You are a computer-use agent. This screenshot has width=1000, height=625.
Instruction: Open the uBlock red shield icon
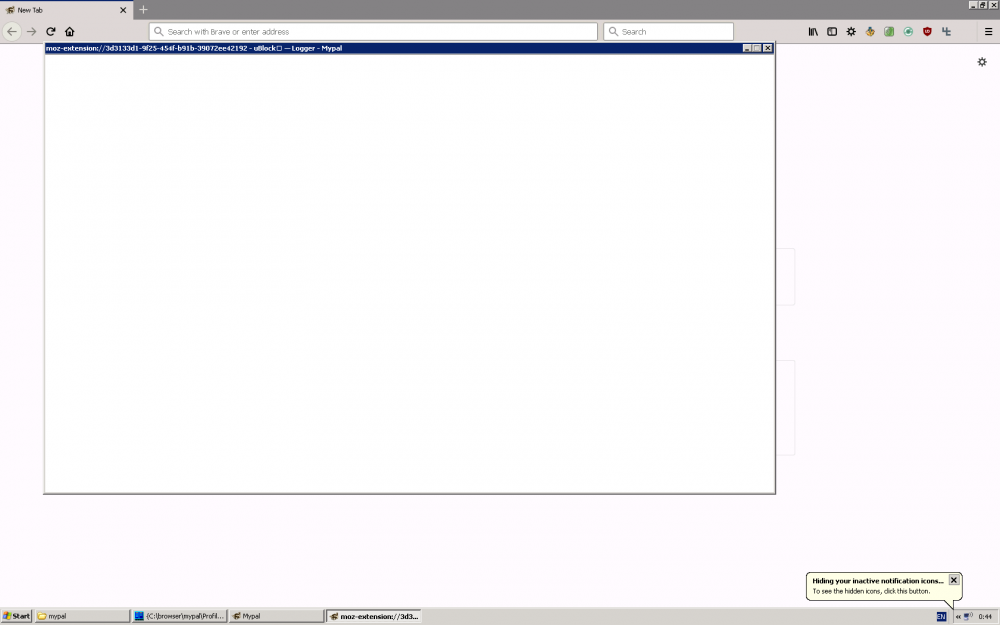coord(927,31)
